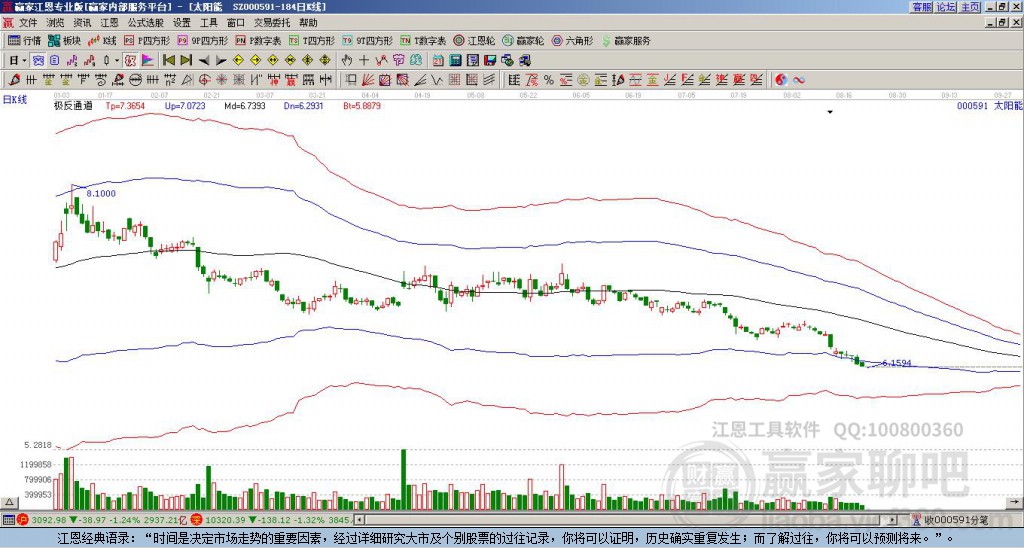The image size is (1024, 548).
Task: Click the infinity wave icon
Action: (x=799, y=80)
